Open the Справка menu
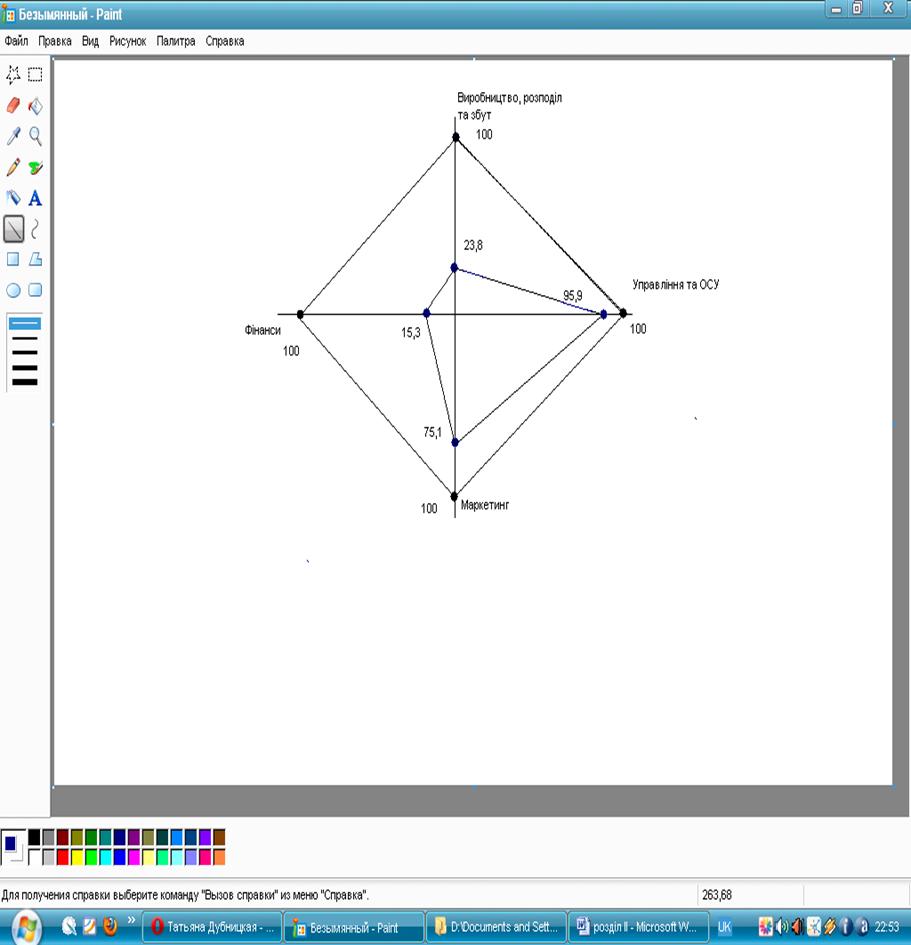Screen dimensions: 911x945 tap(225, 41)
